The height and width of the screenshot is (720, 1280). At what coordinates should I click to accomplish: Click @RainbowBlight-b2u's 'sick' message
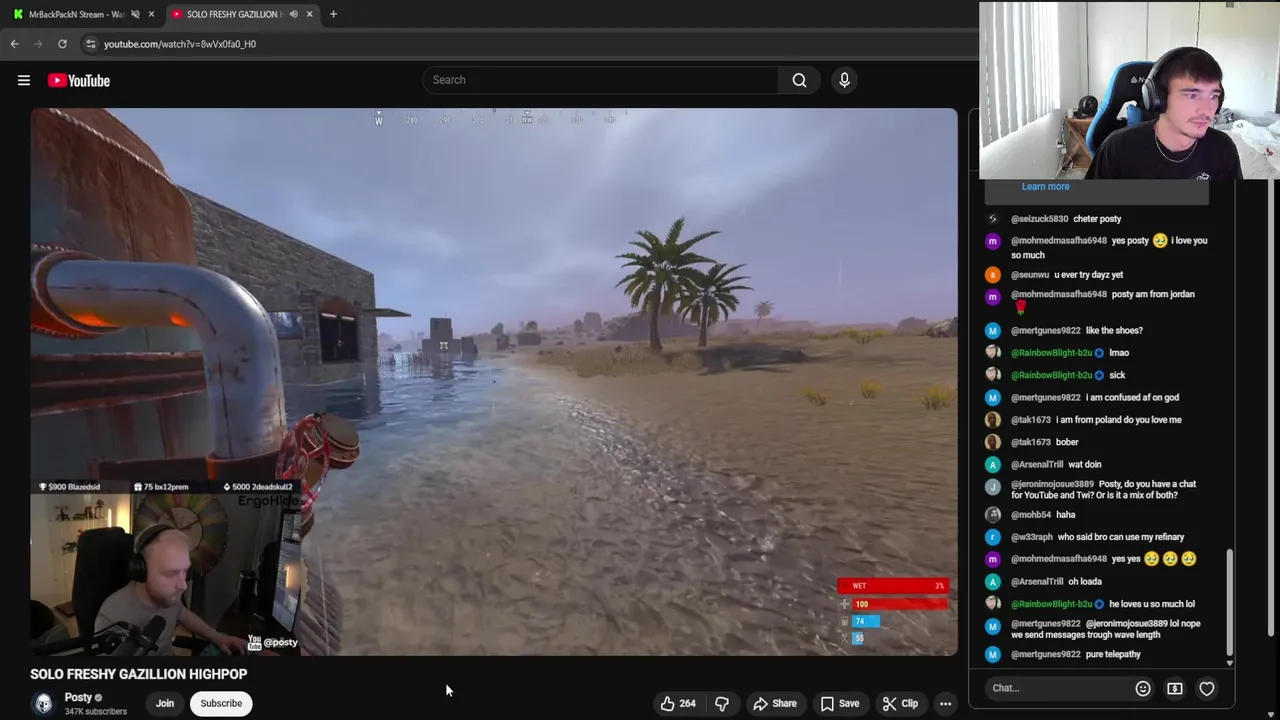pos(1117,375)
